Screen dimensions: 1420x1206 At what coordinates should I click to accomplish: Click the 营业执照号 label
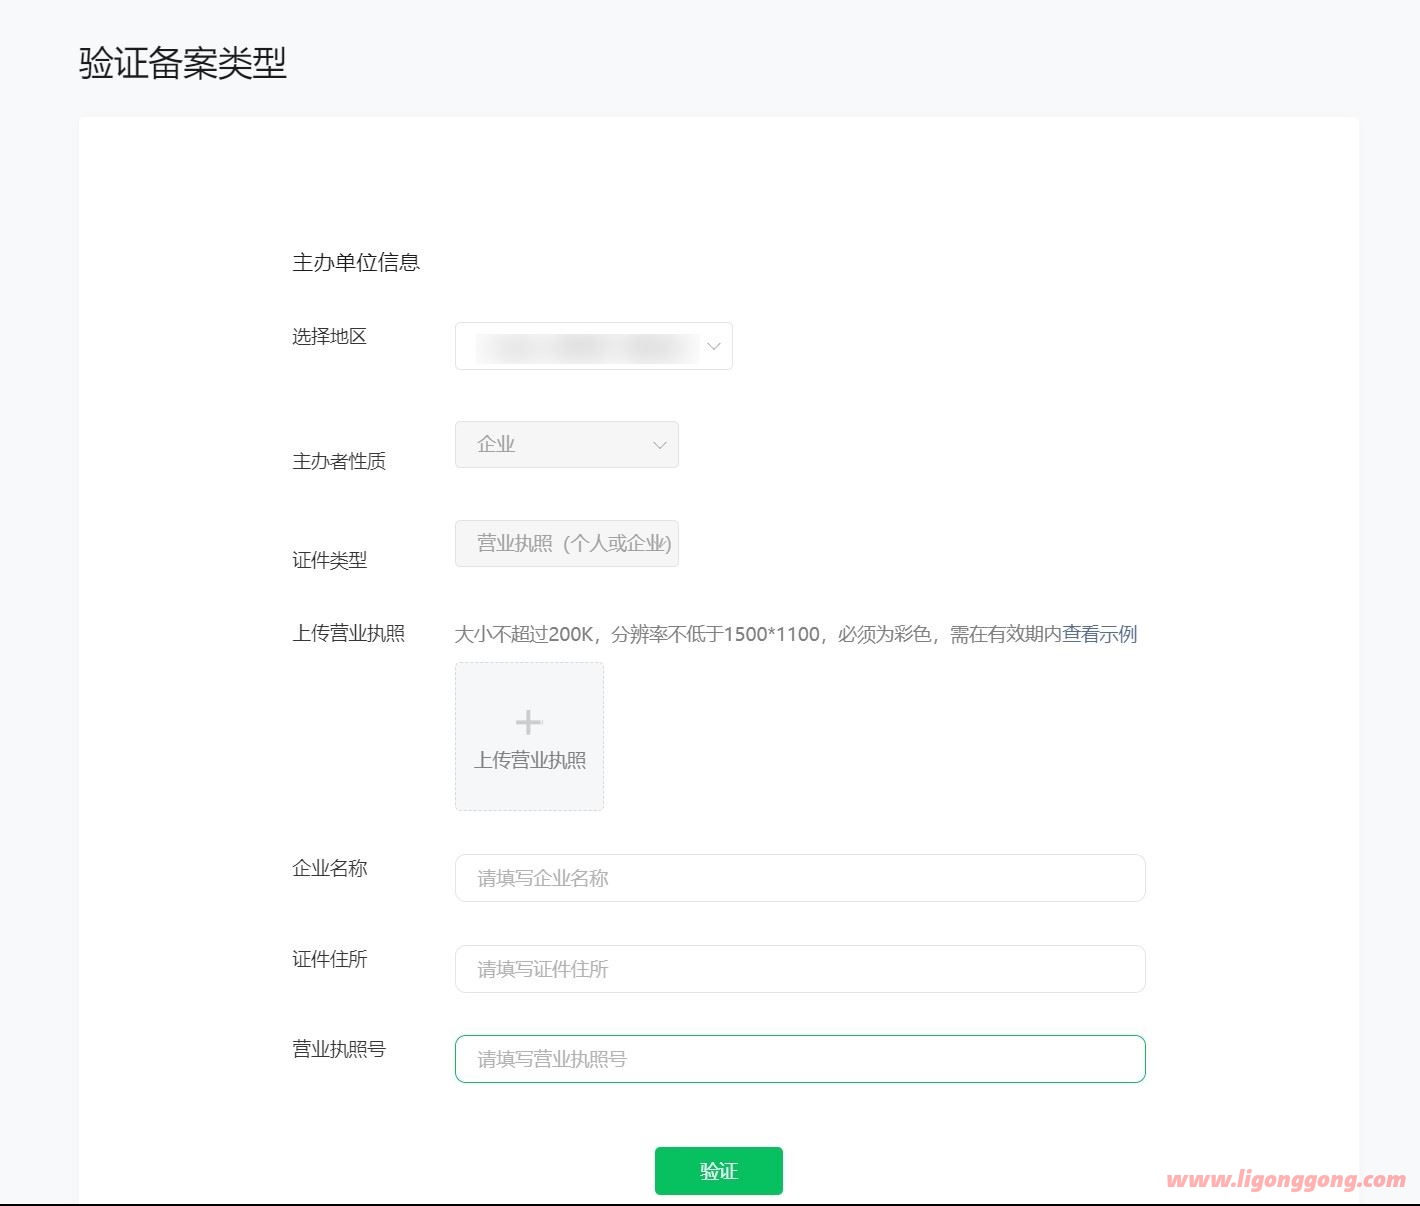(x=339, y=1049)
